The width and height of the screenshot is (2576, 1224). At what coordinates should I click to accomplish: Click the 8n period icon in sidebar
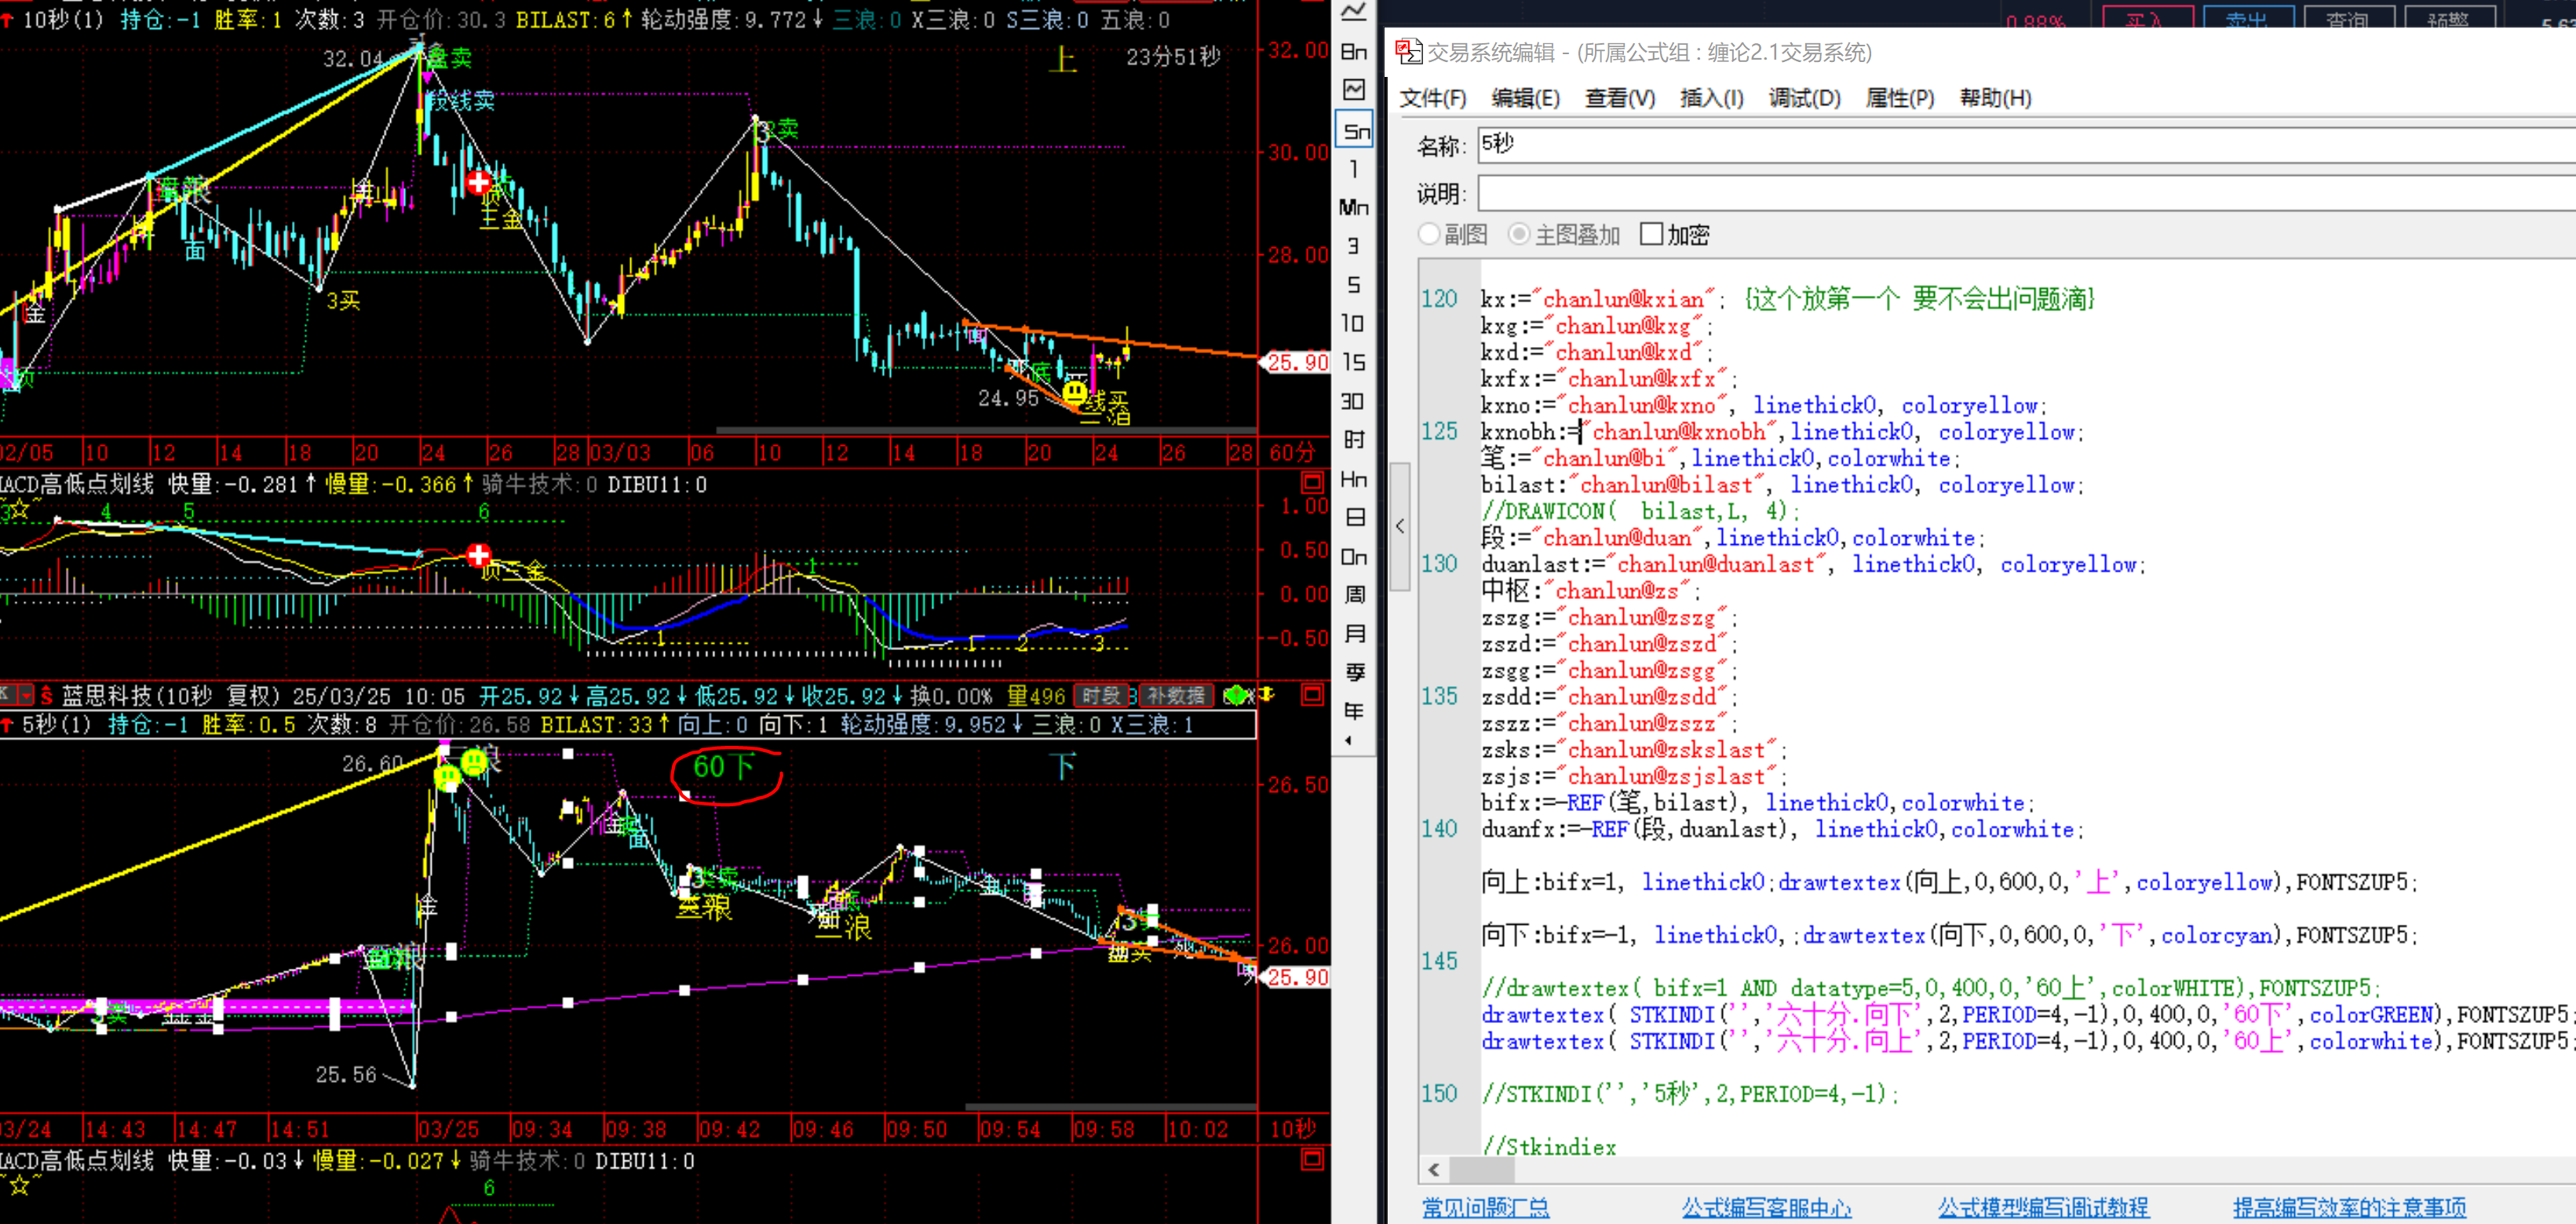click(1354, 52)
